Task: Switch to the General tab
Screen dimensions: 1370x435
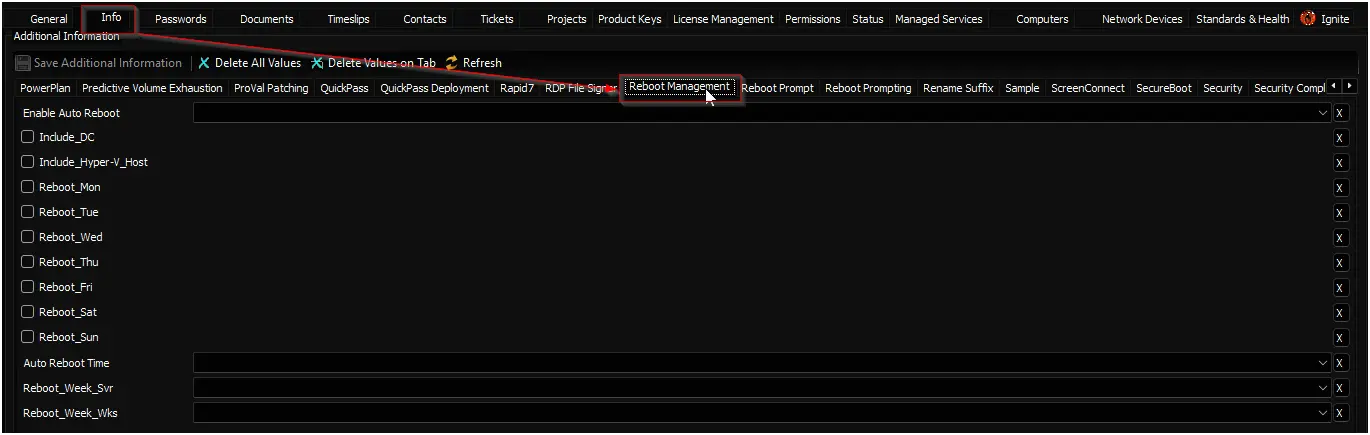Action: [x=49, y=19]
